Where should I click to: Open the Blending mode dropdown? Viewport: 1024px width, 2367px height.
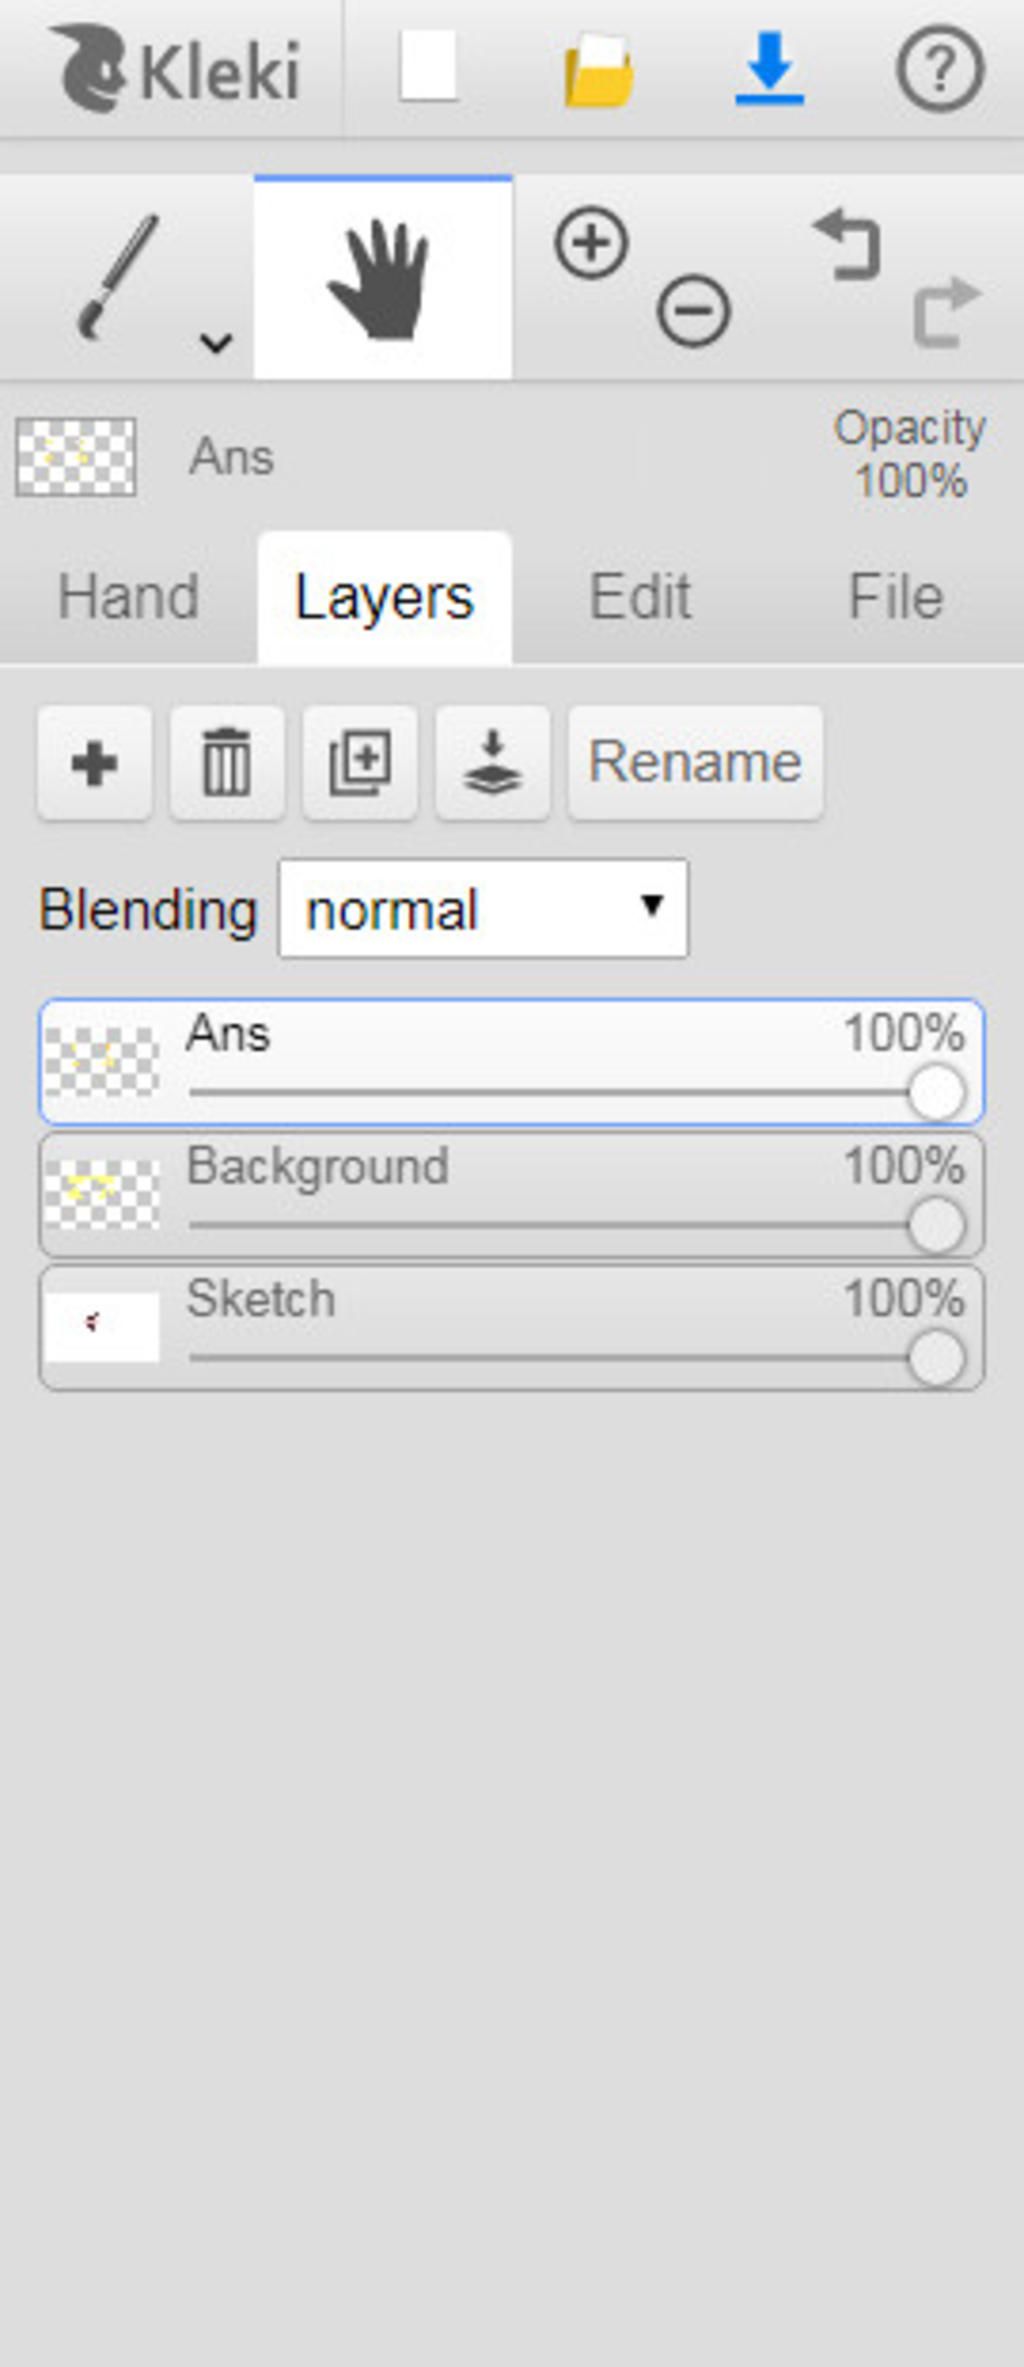(x=483, y=908)
